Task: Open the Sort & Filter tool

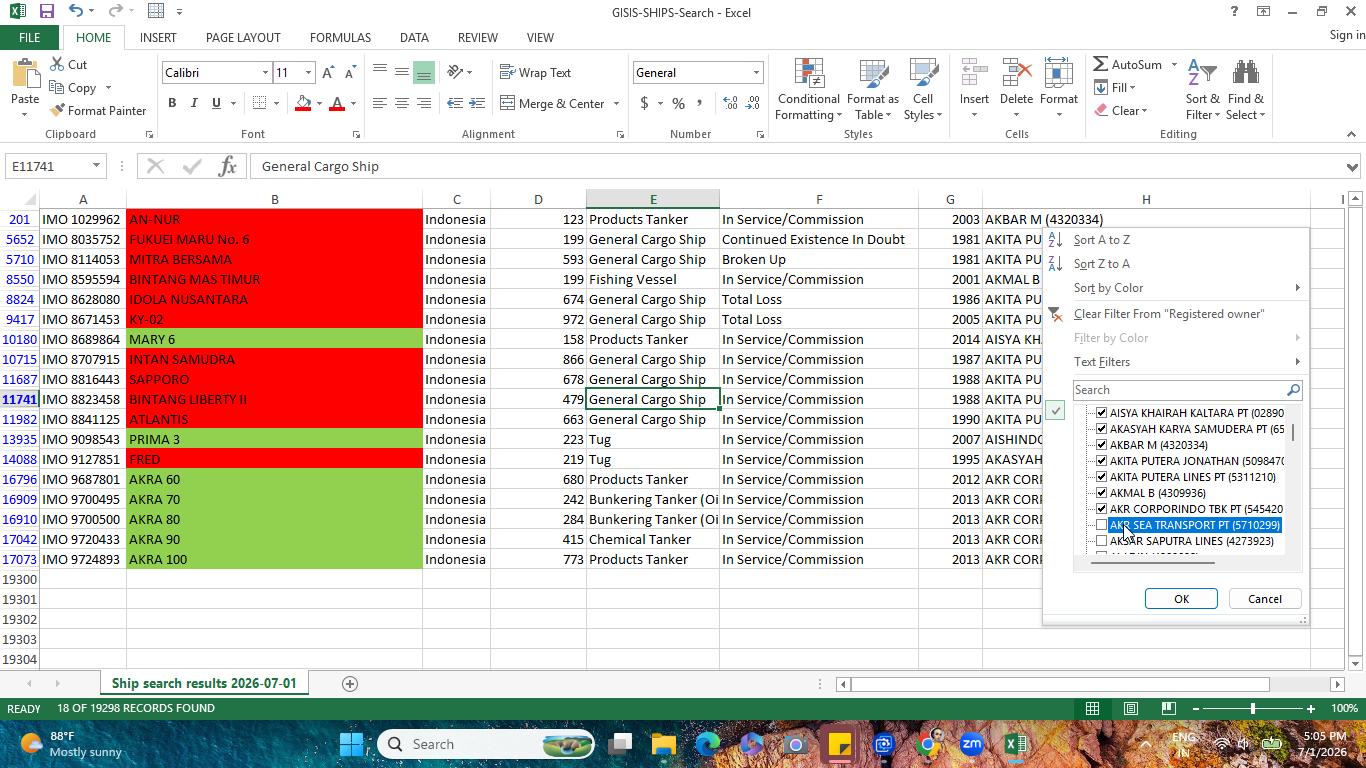Action: (x=1202, y=89)
